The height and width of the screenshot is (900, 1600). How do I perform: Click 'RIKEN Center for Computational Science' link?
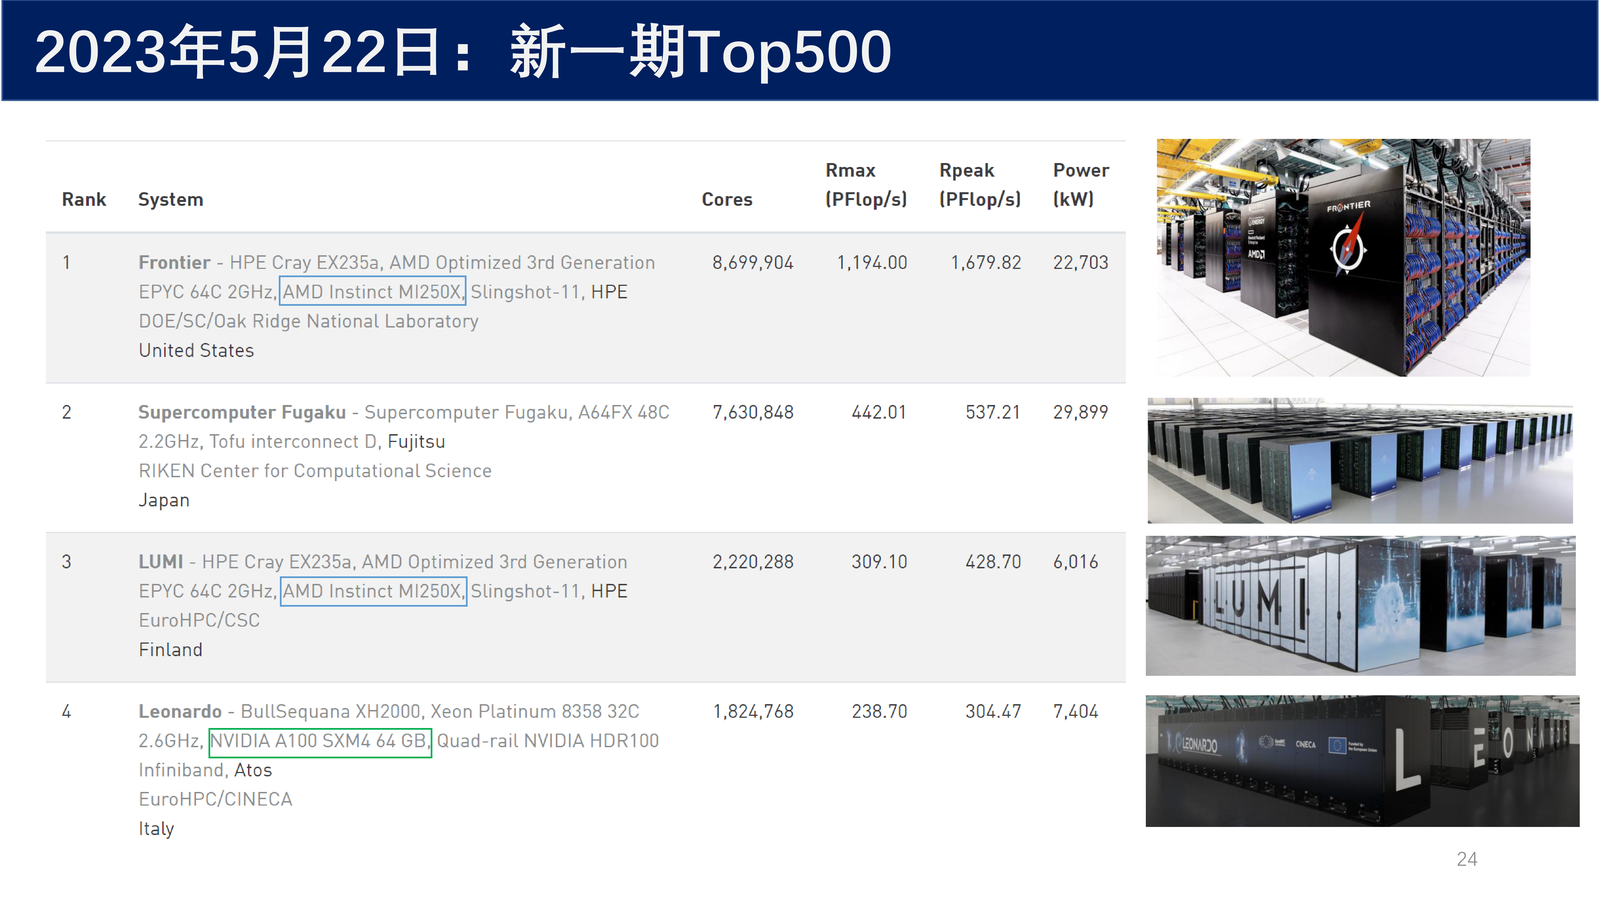[x=315, y=471]
